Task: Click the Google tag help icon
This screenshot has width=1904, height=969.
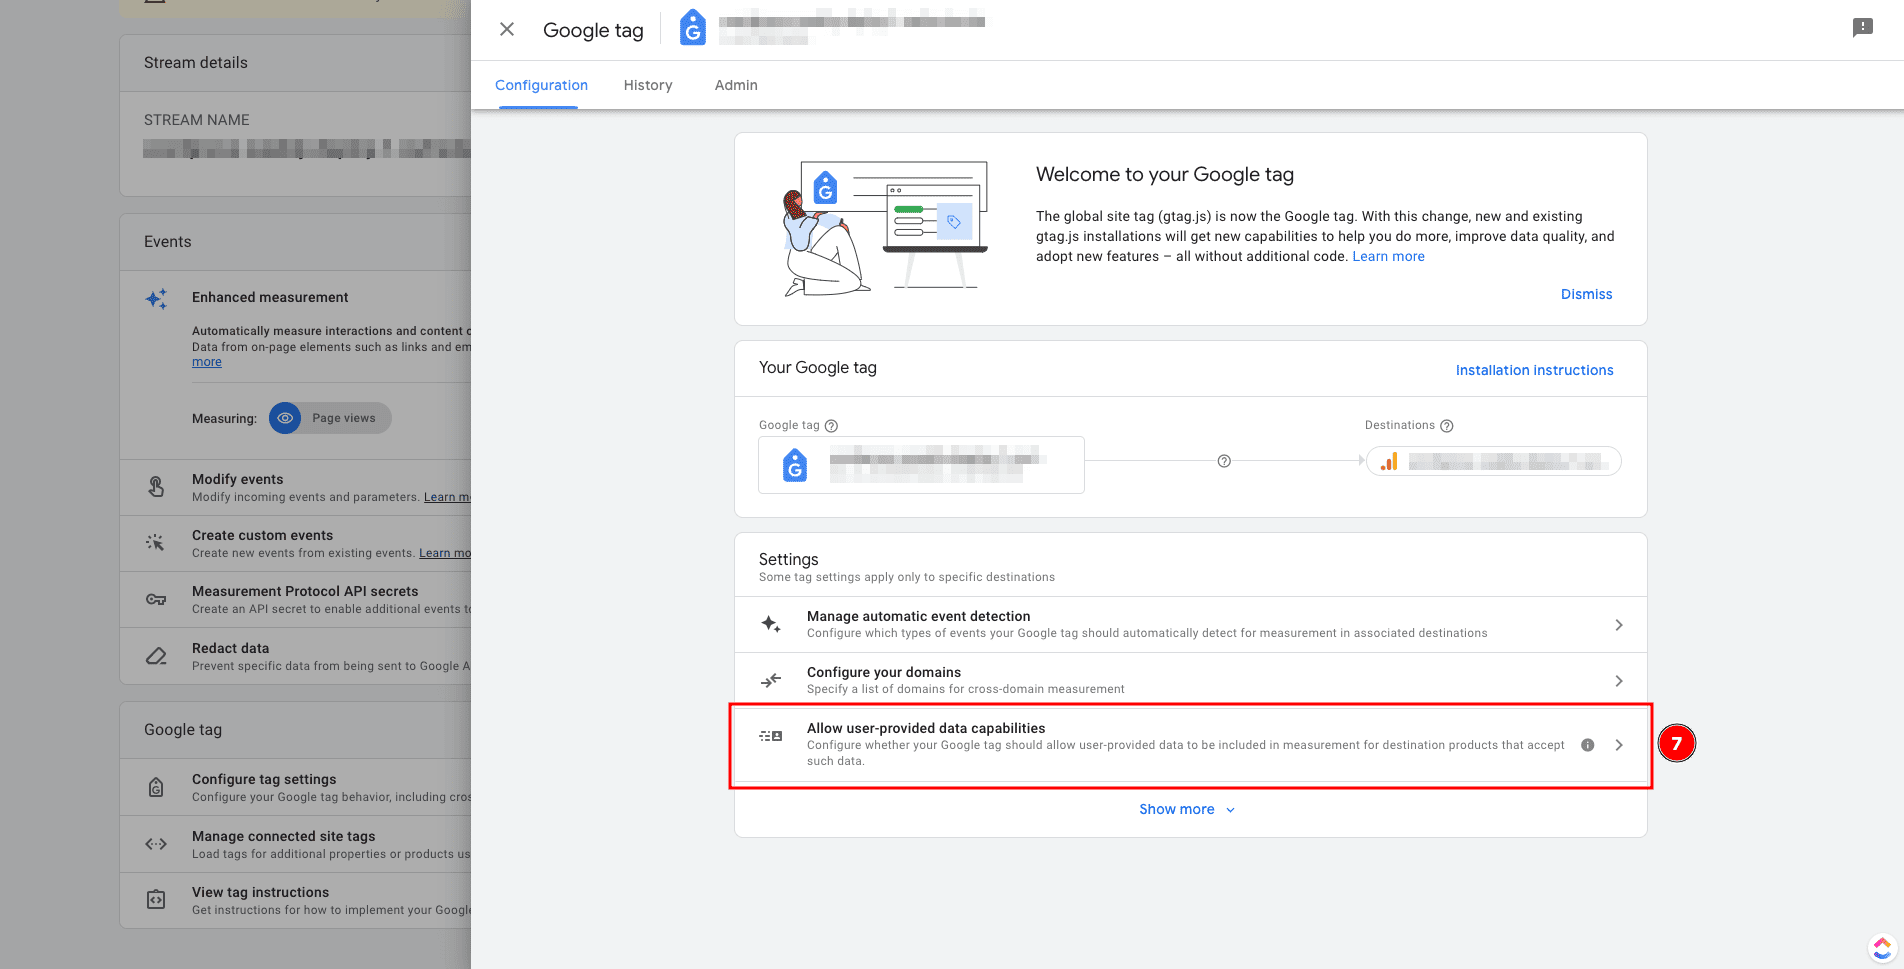Action: [x=831, y=426]
